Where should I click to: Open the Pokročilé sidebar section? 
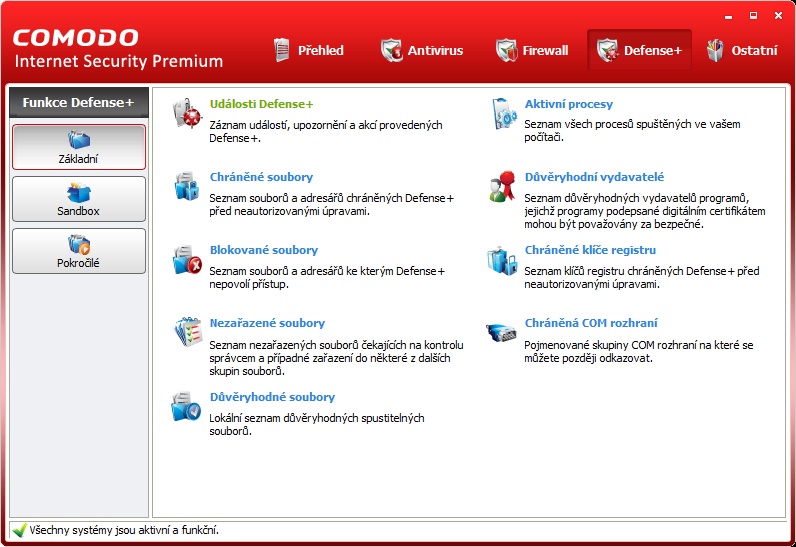pos(79,251)
